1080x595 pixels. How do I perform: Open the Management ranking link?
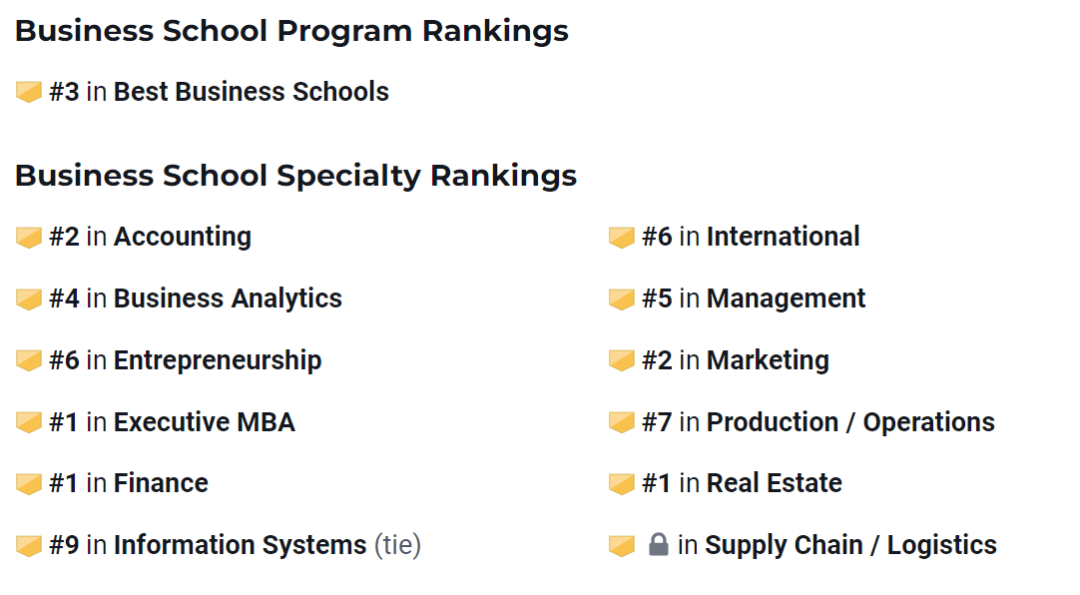(786, 298)
